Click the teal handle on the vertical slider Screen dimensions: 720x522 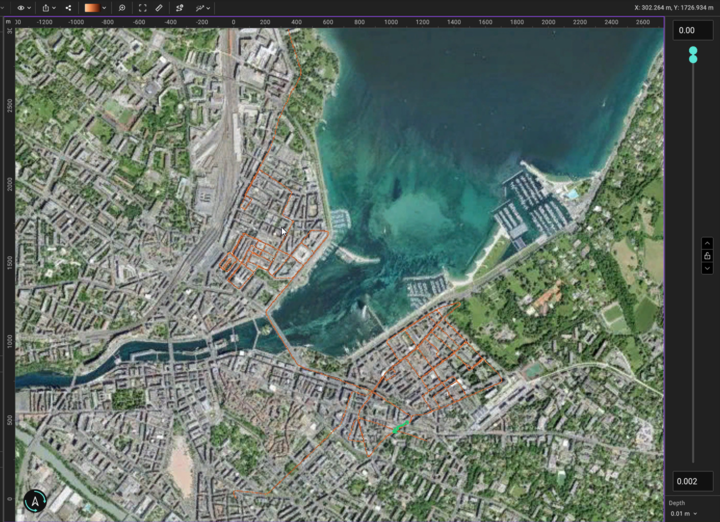tap(693, 55)
